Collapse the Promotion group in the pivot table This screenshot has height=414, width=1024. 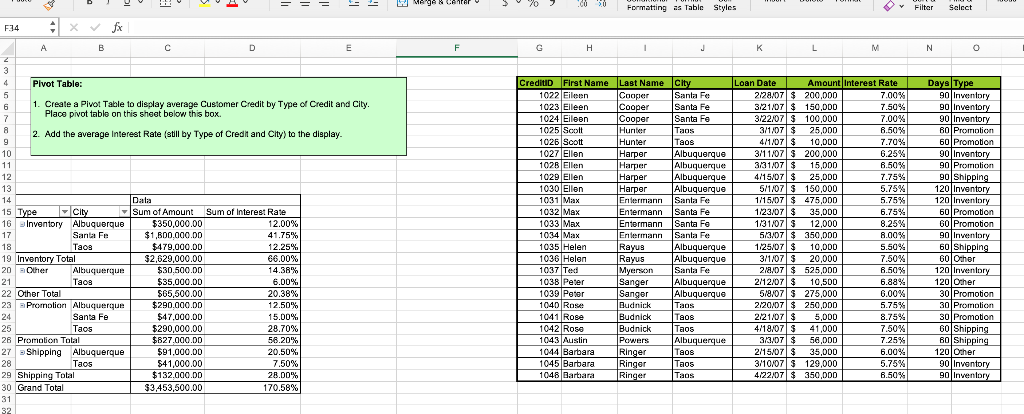[22, 306]
